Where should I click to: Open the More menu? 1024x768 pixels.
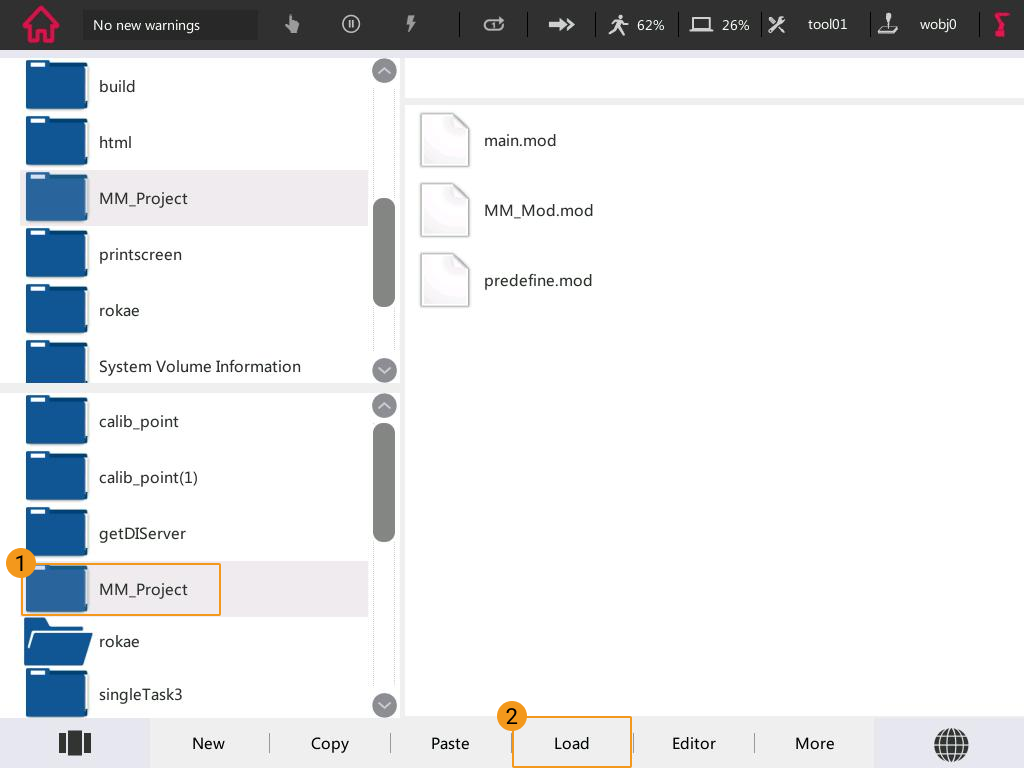(x=814, y=743)
